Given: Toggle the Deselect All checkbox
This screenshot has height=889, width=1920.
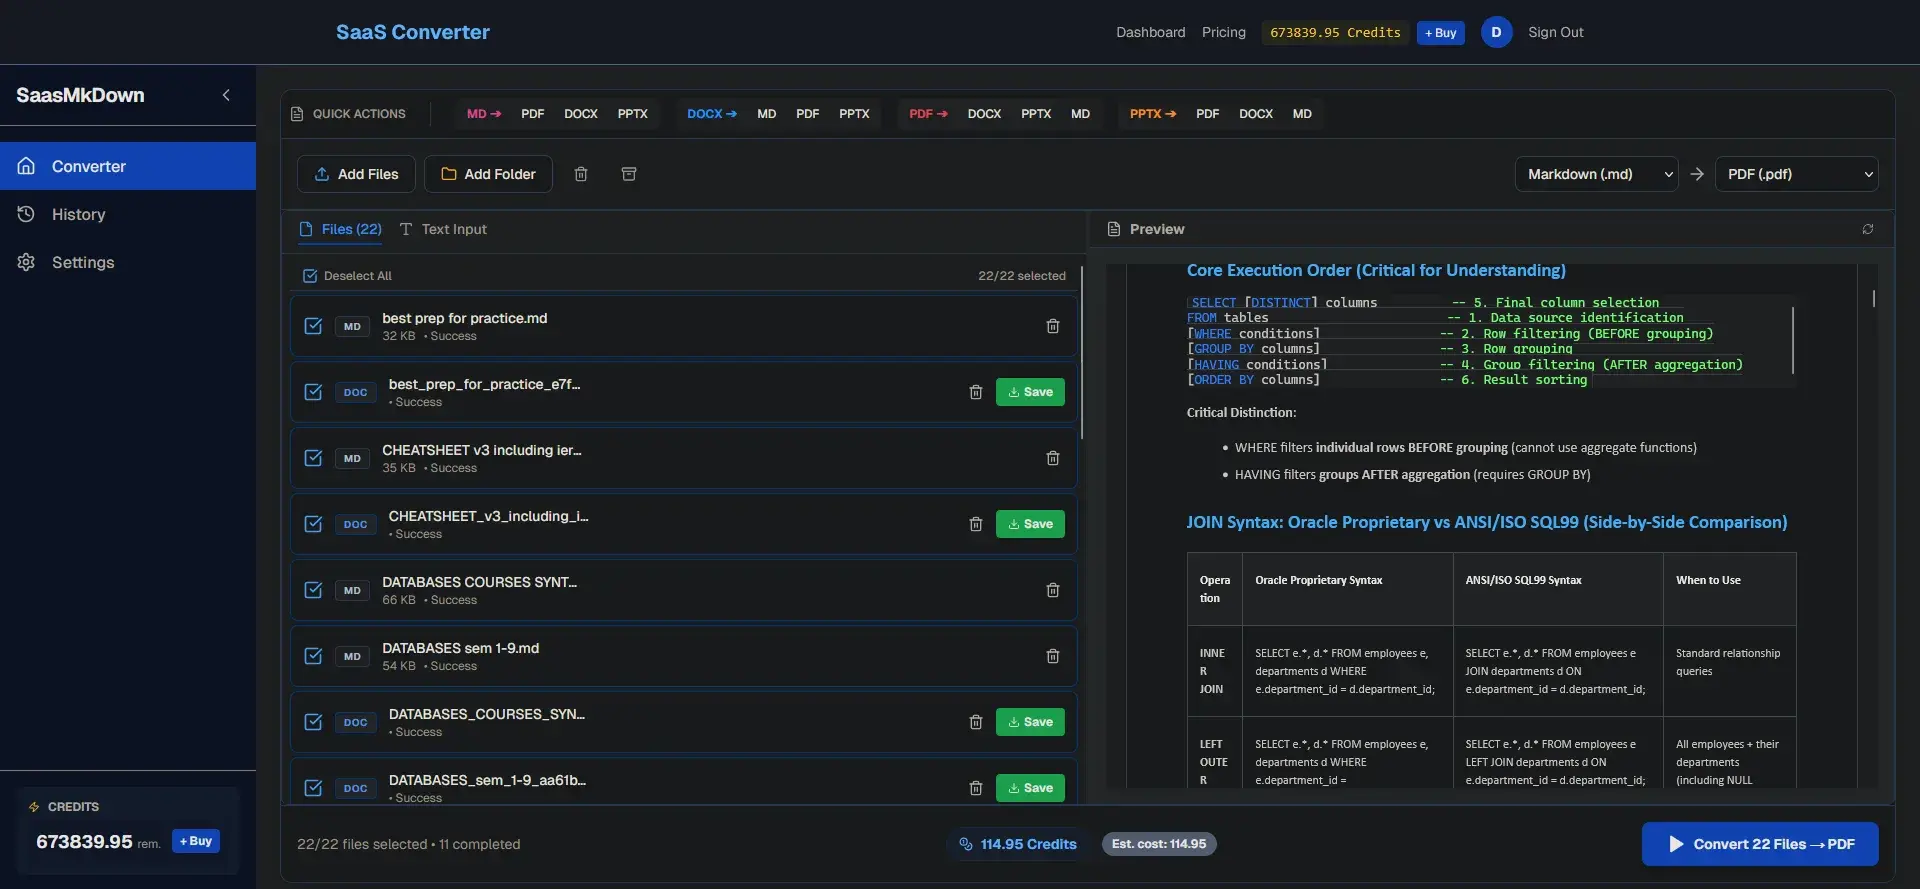Looking at the screenshot, I should (x=310, y=276).
